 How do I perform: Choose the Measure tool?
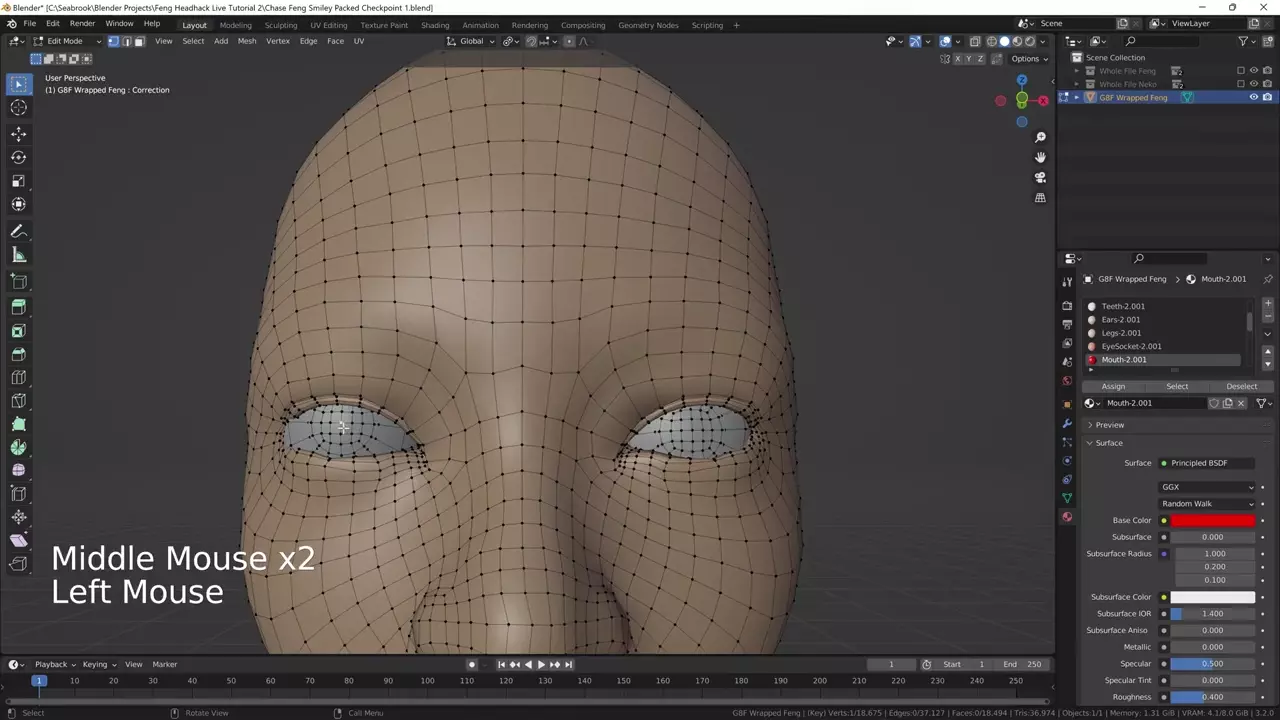18,255
